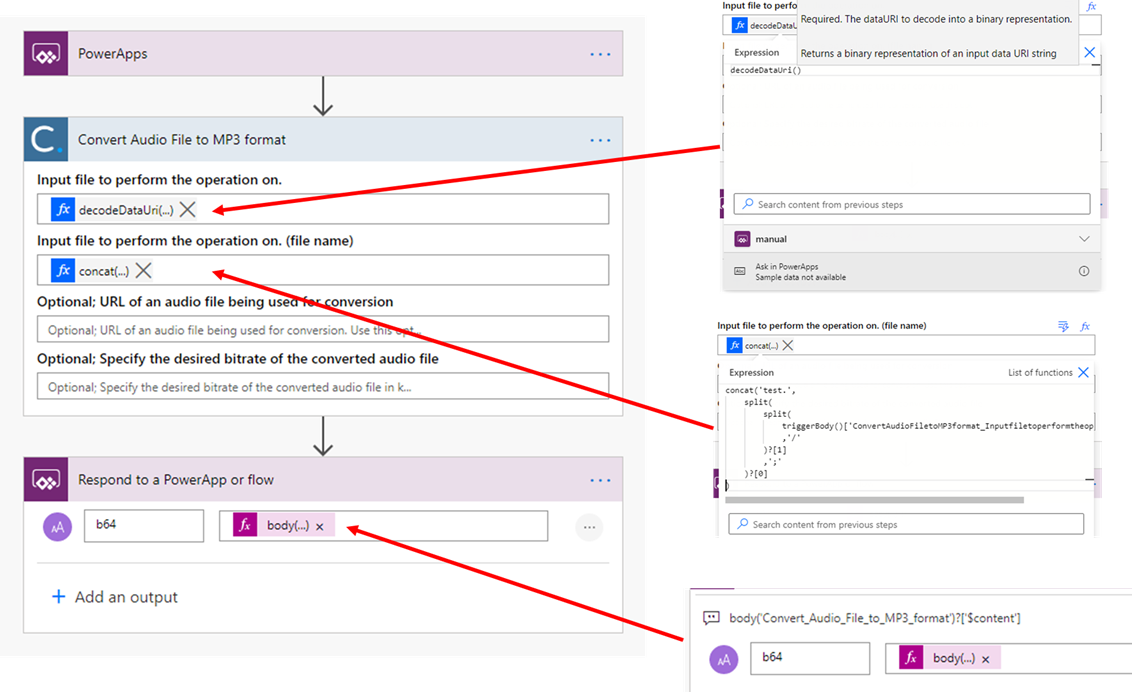
Task: Click the desired bitrate input field
Action: point(323,387)
